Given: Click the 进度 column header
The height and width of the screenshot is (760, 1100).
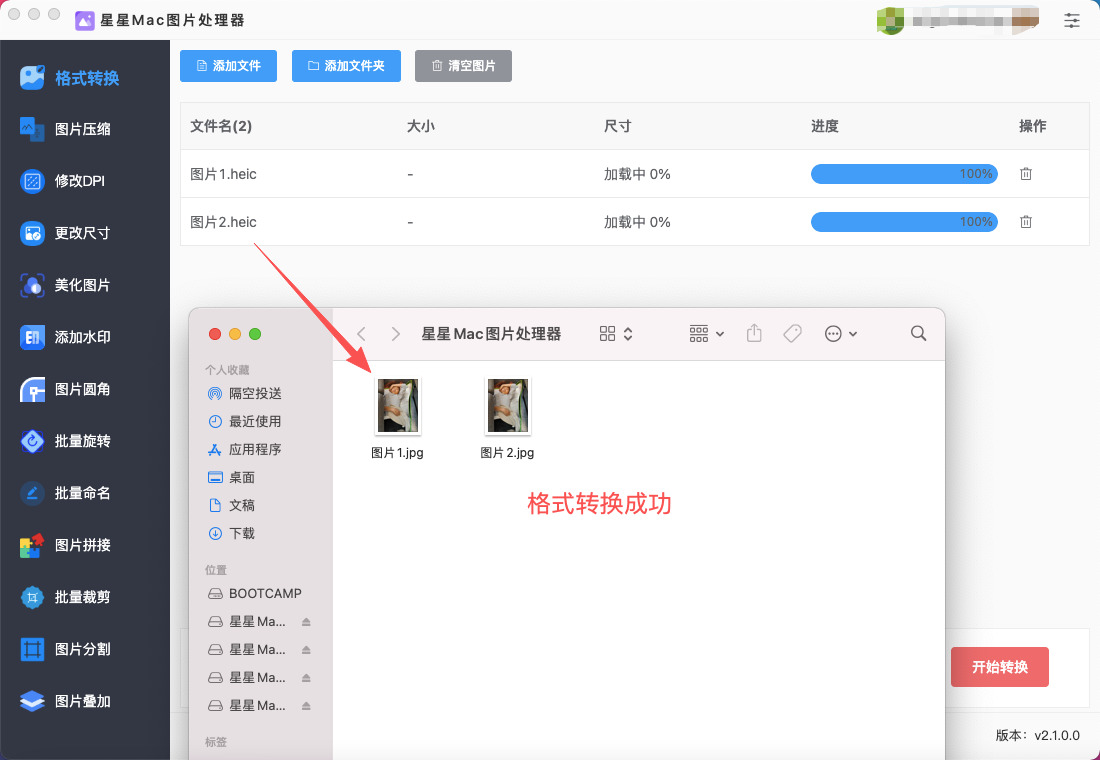Looking at the screenshot, I should point(825,126).
